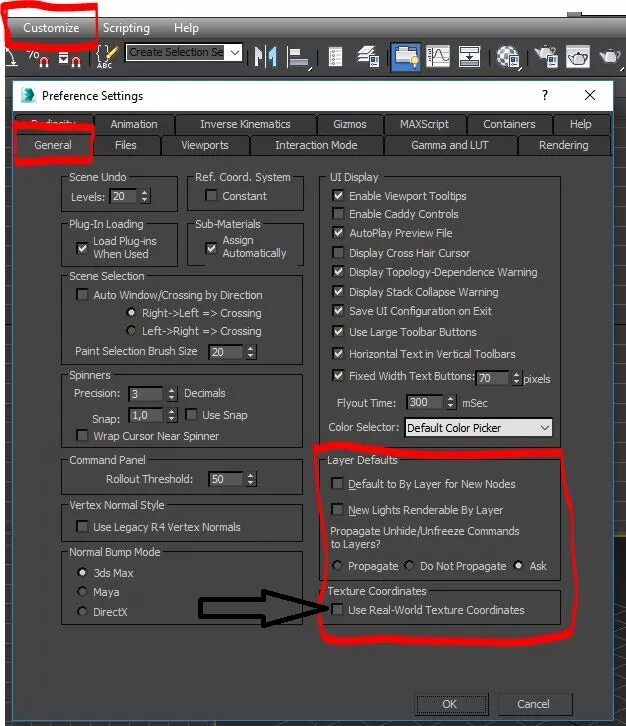Switch to the Viewports tab
Screen dimensions: 626x726
[x=205, y=145]
